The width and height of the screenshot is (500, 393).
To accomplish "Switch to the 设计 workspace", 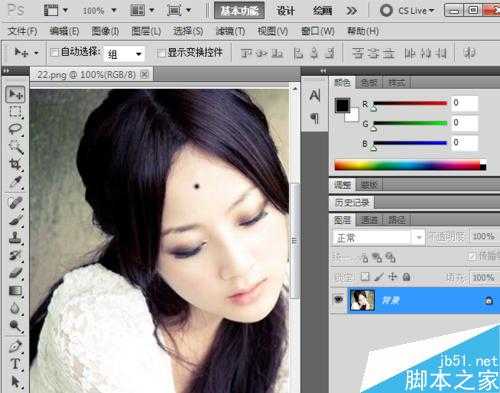I will [x=285, y=11].
